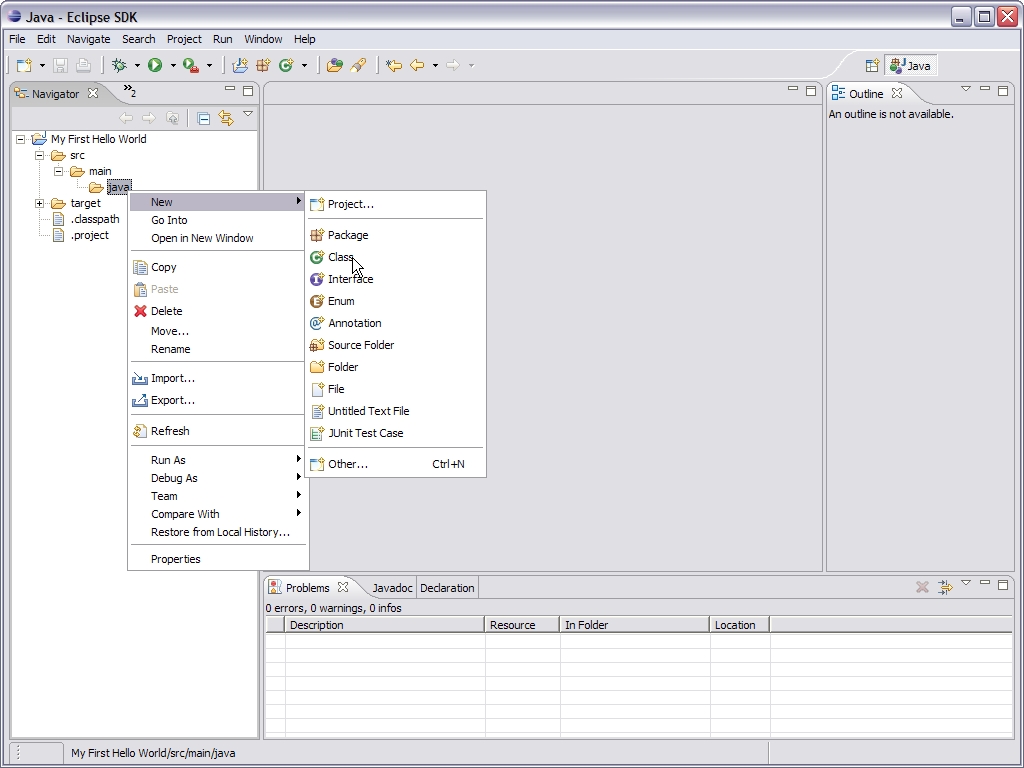Choose Untitled Text File from submenu
This screenshot has height=768, width=1024.
point(396,411)
